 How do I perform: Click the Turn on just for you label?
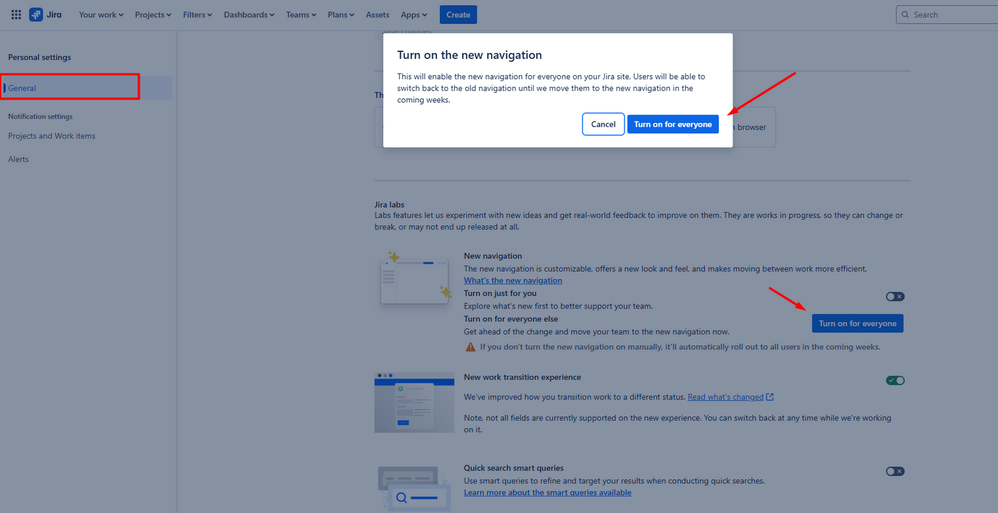pos(500,293)
